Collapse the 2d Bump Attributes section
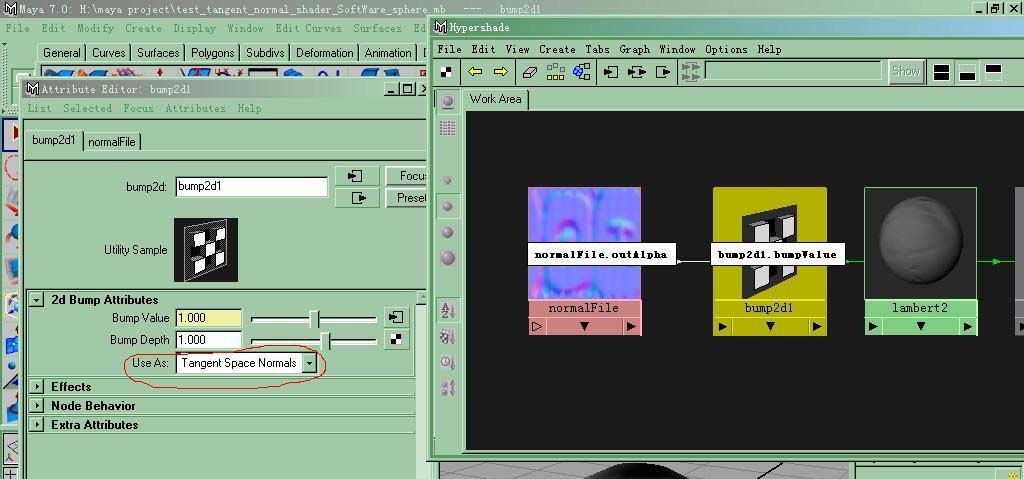 pos(37,300)
